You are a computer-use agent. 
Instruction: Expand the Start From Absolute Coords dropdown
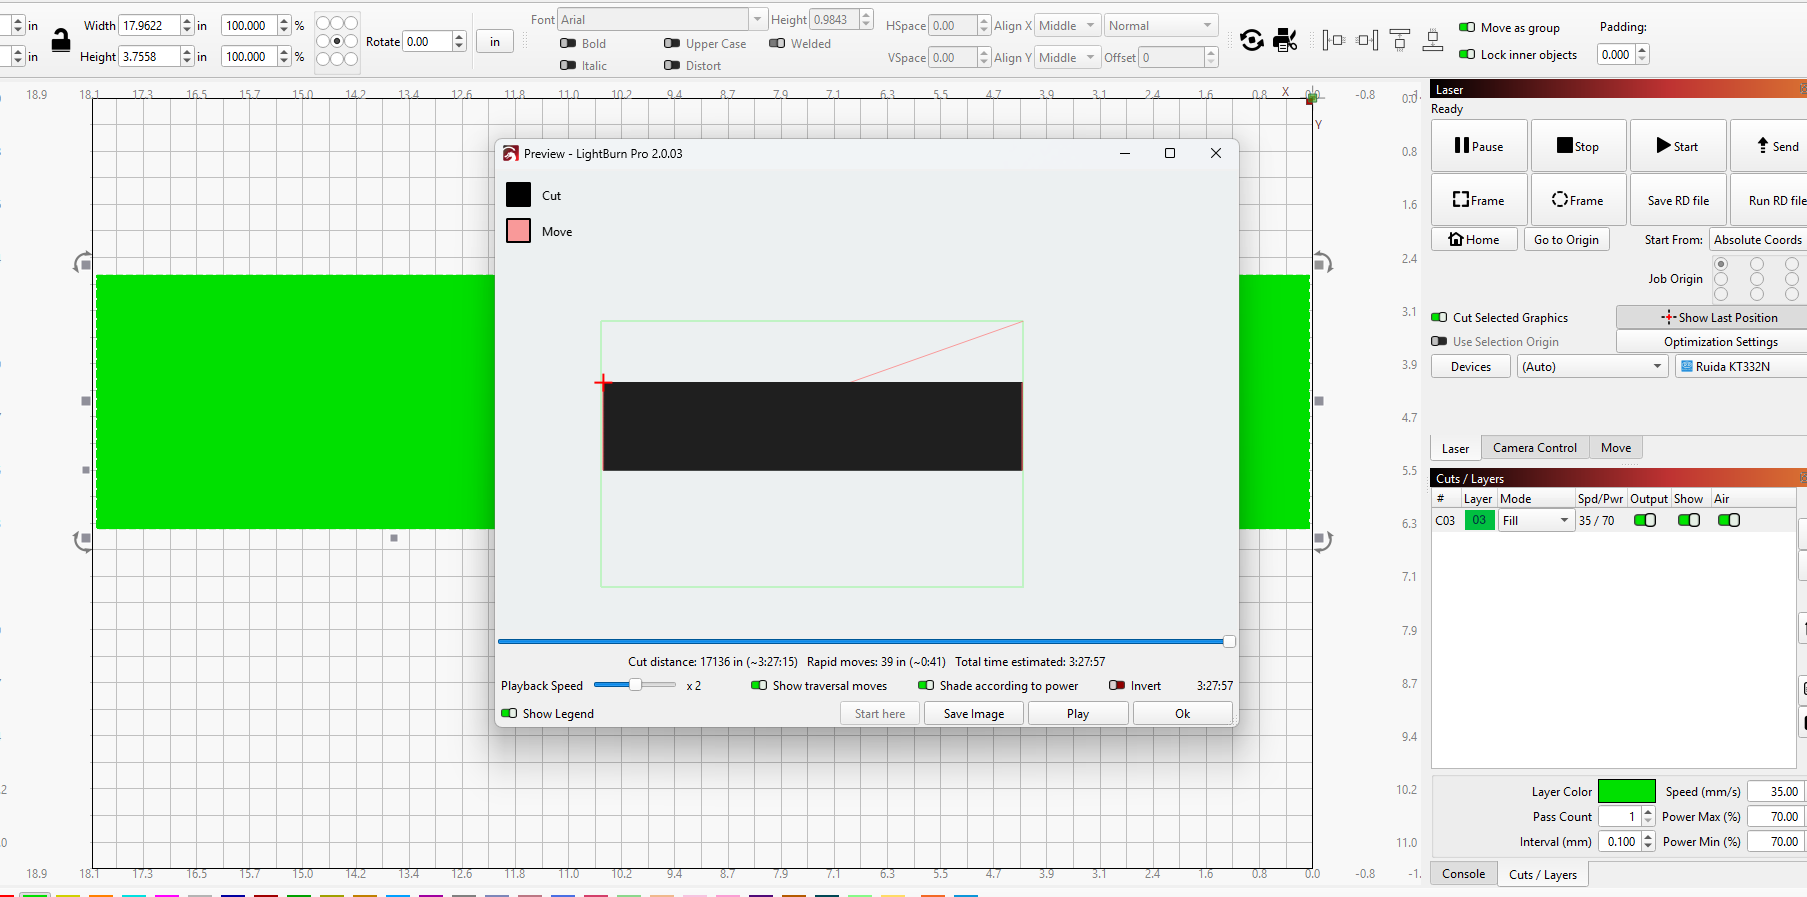[x=1757, y=239]
